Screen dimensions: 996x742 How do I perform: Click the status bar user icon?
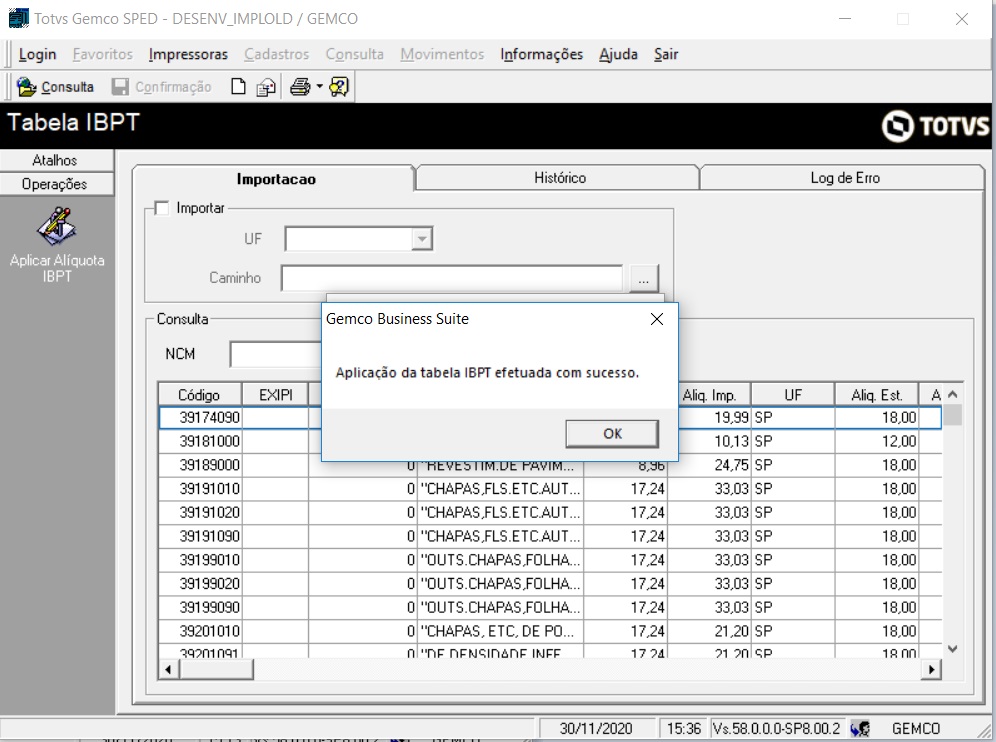[860, 728]
